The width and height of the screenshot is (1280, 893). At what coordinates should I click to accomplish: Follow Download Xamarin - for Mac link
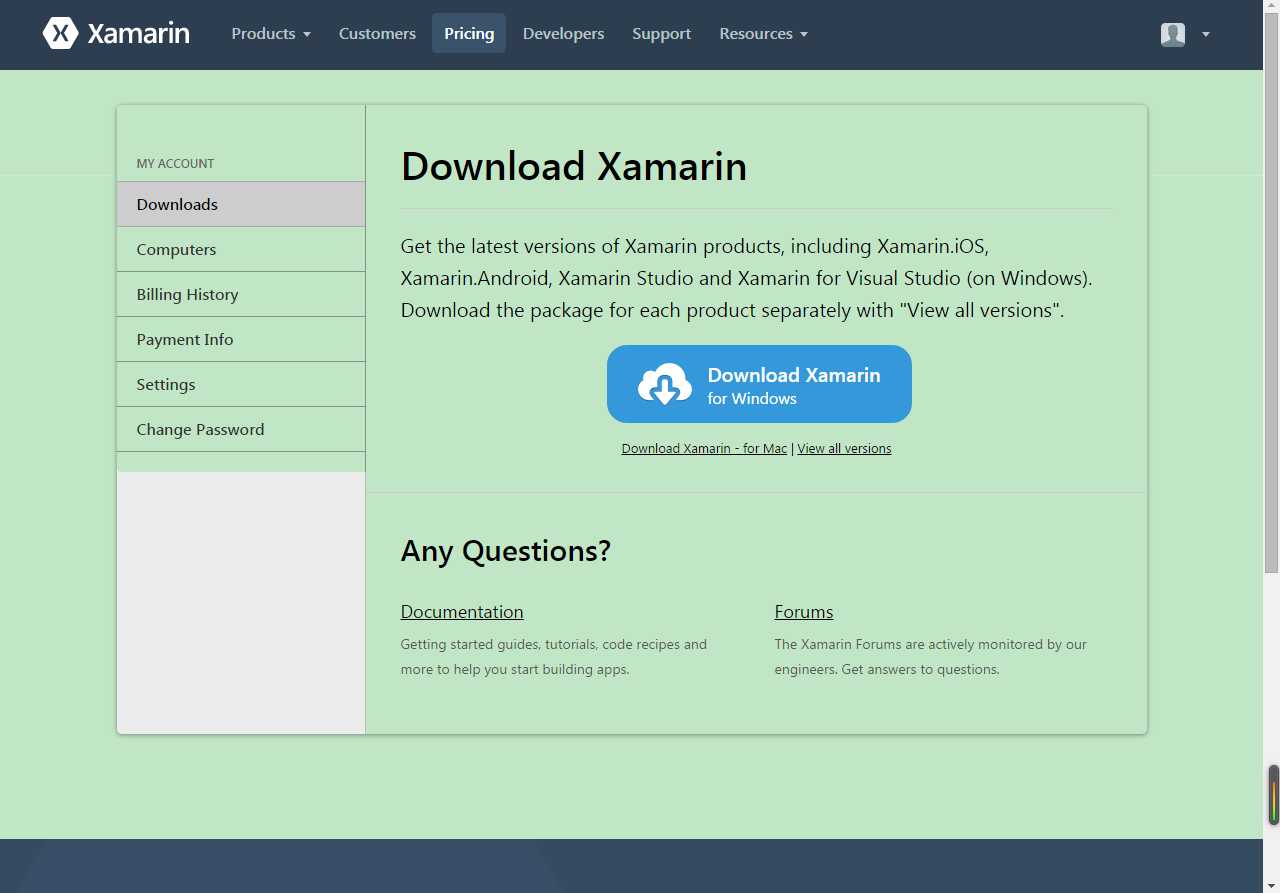(x=704, y=448)
